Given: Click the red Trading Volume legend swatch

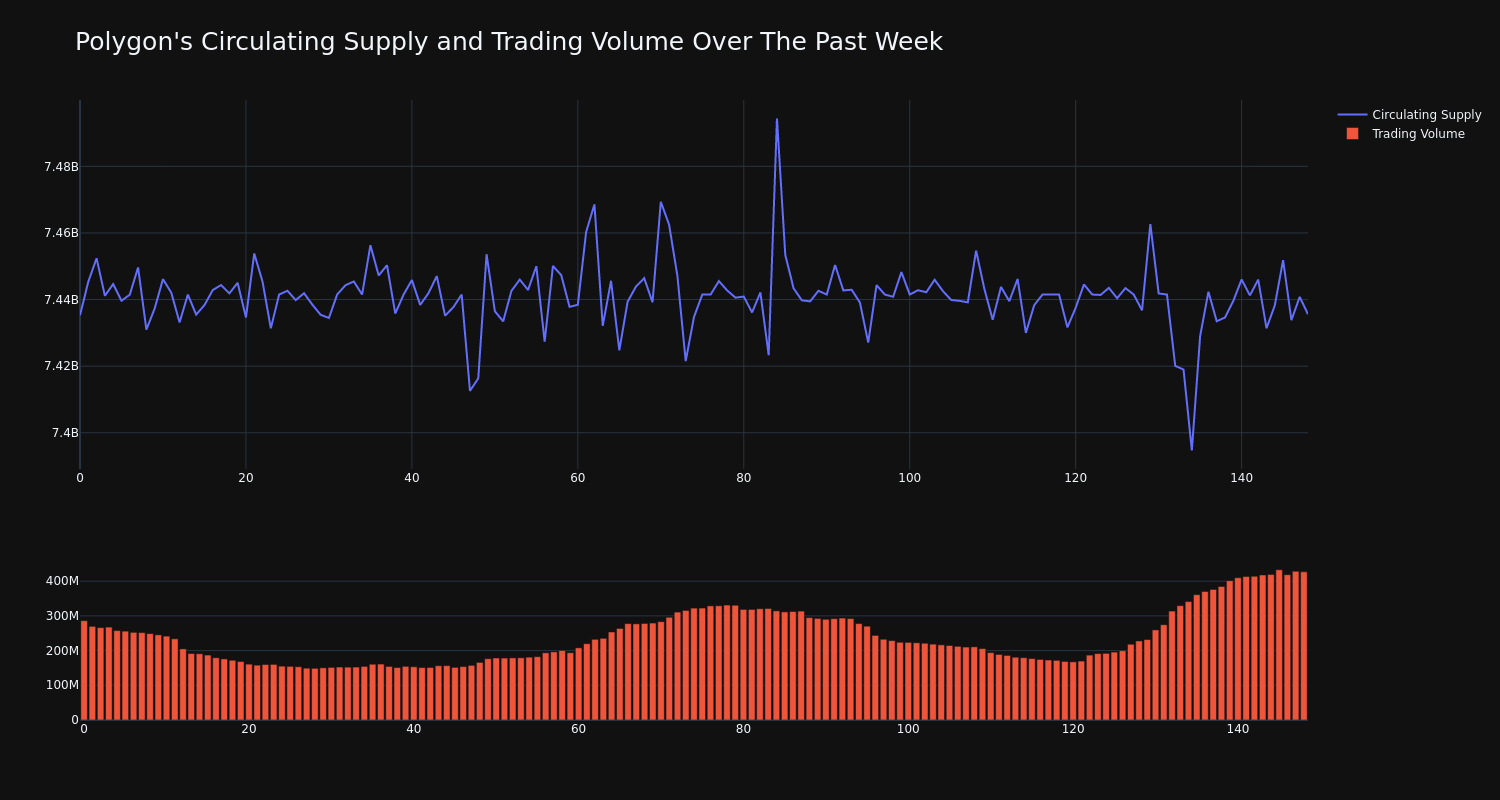Looking at the screenshot, I should [x=1352, y=134].
